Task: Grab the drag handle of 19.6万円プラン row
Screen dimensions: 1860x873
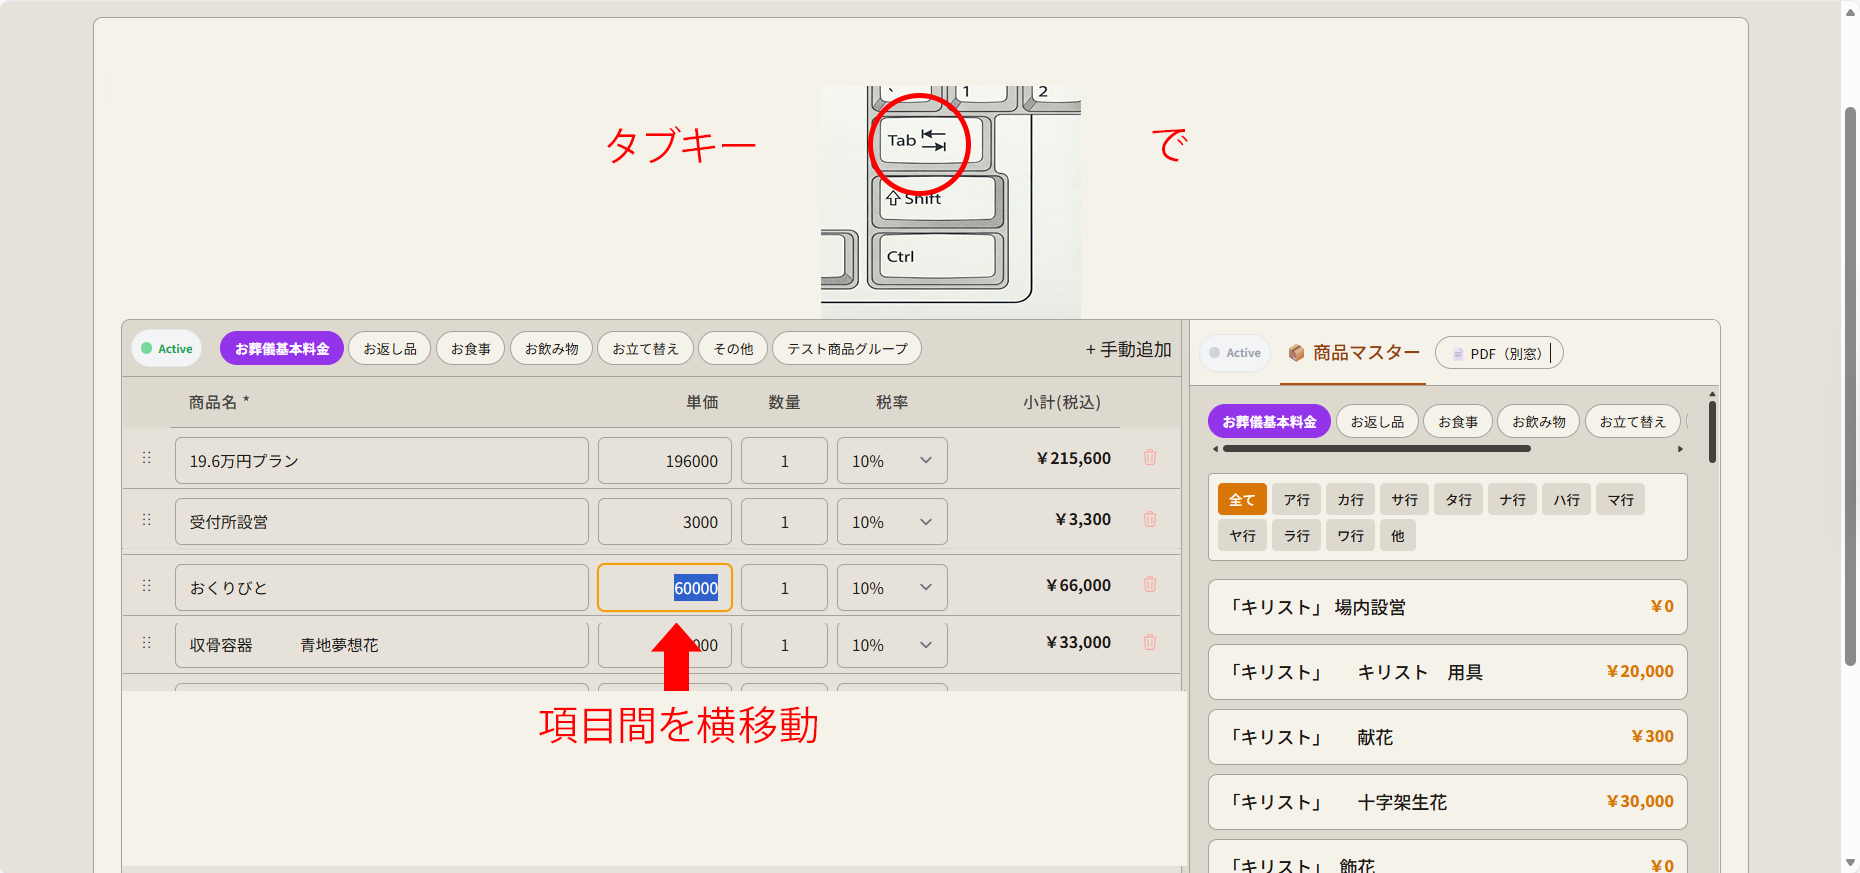Action: click(147, 458)
